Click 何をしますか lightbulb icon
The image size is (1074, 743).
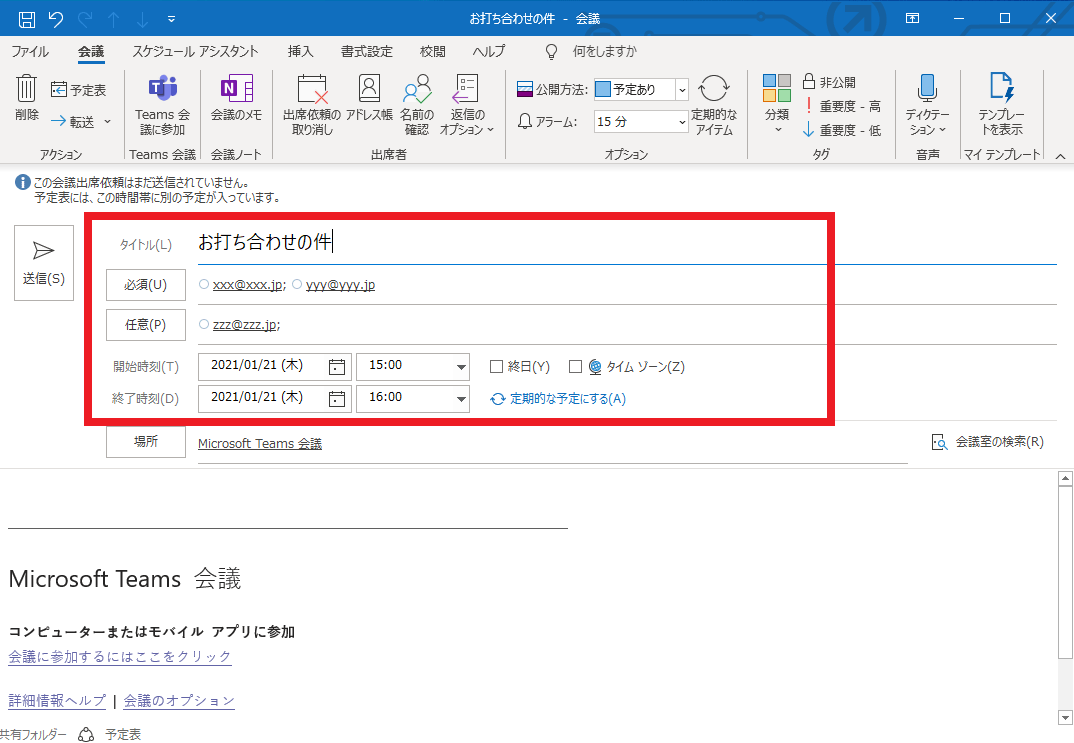[551, 51]
